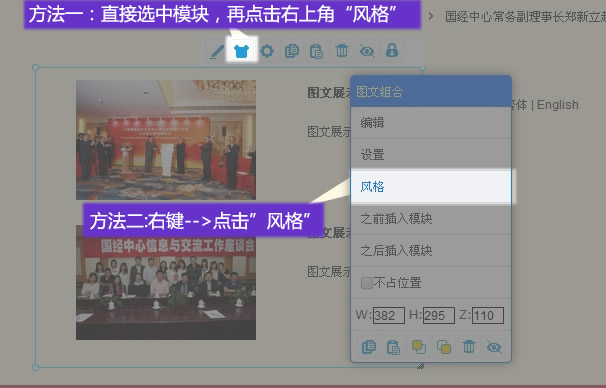Click send-to-back layer icon in context menu
This screenshot has height=388, width=606.
(x=444, y=347)
